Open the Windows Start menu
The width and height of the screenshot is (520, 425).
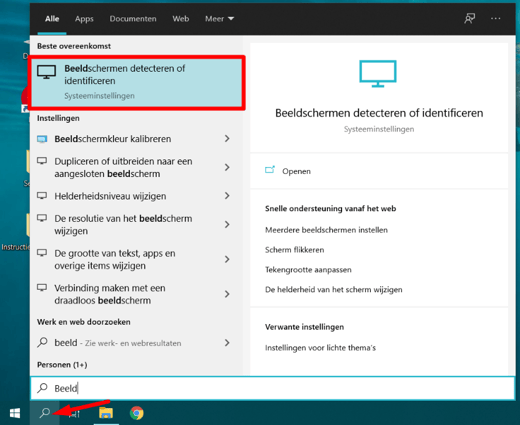15,413
